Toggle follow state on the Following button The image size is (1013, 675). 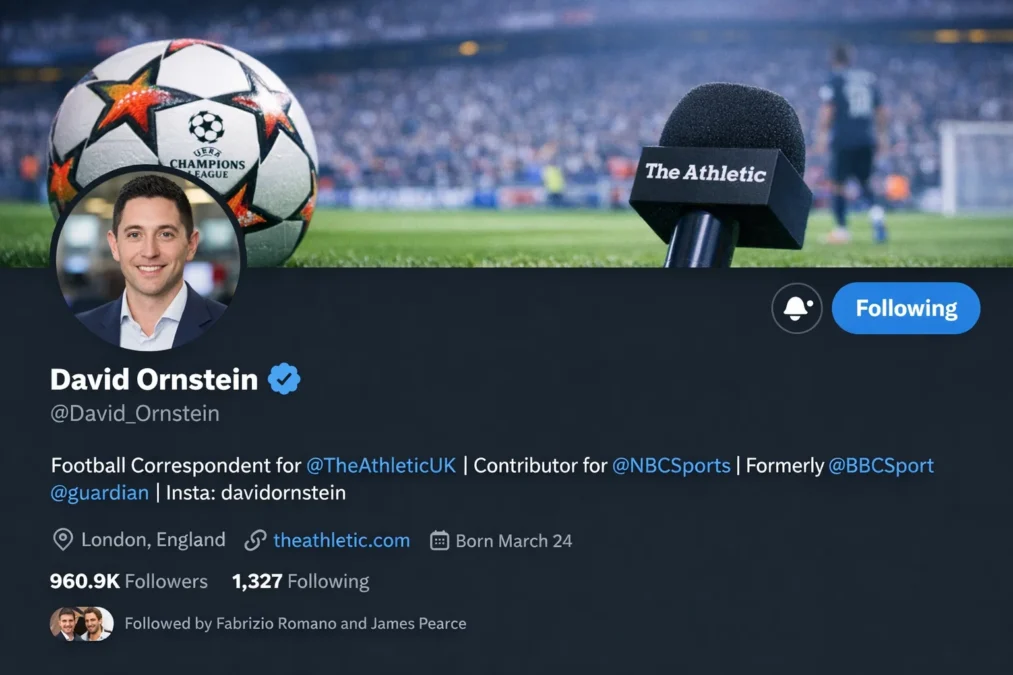[x=905, y=308]
